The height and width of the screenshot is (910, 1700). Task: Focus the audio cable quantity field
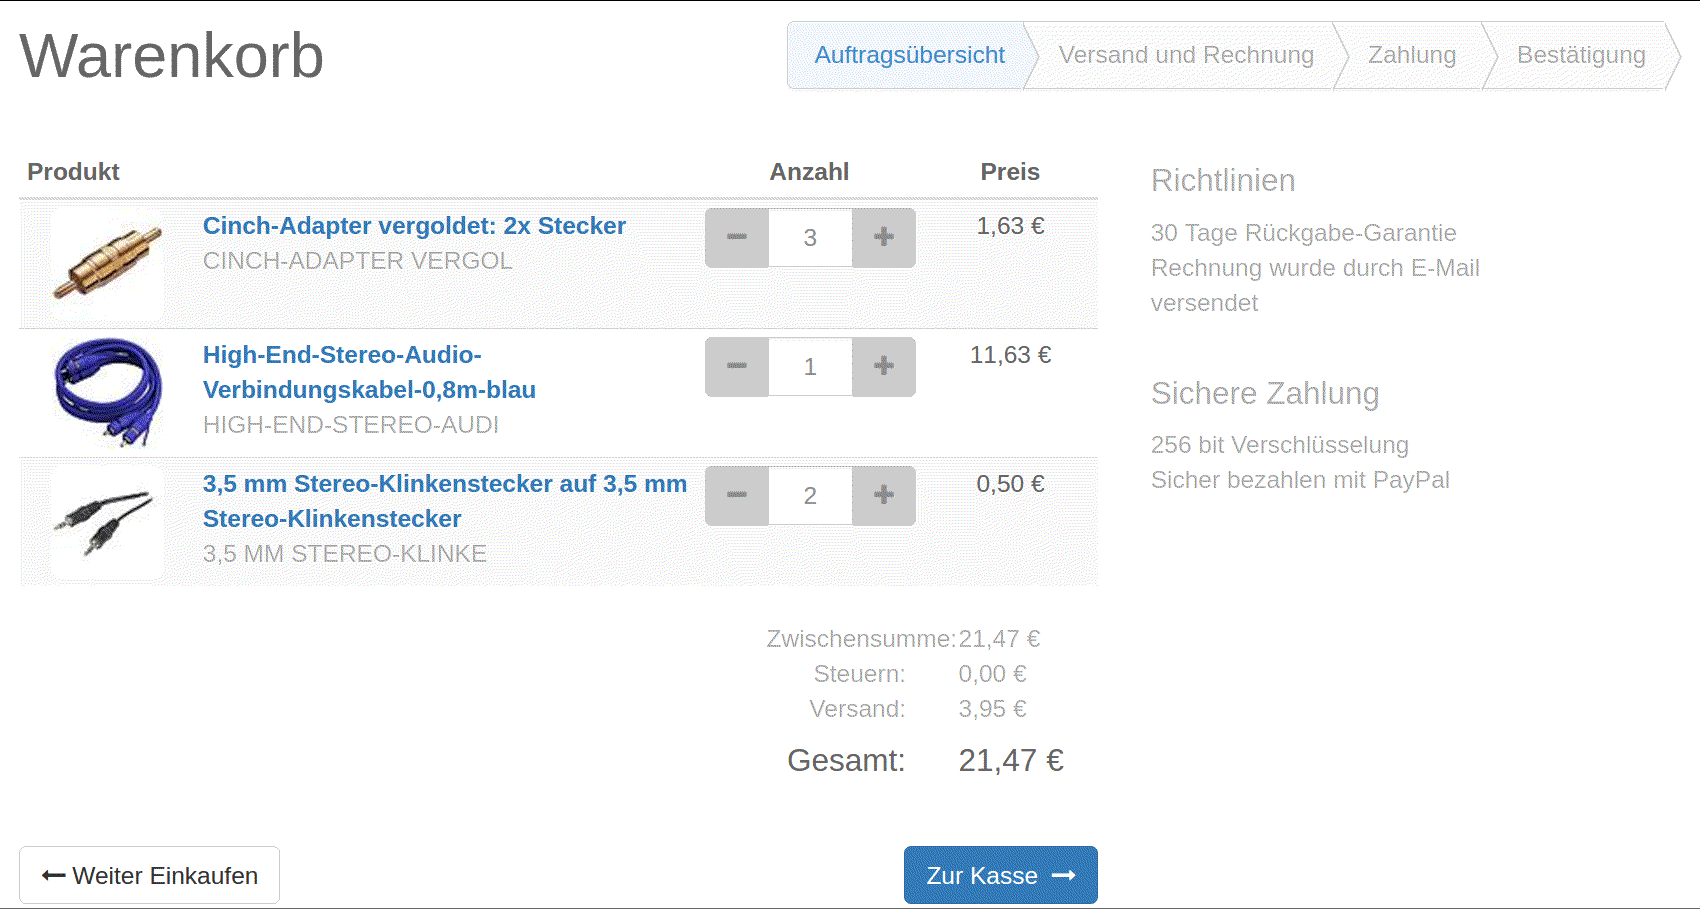810,367
